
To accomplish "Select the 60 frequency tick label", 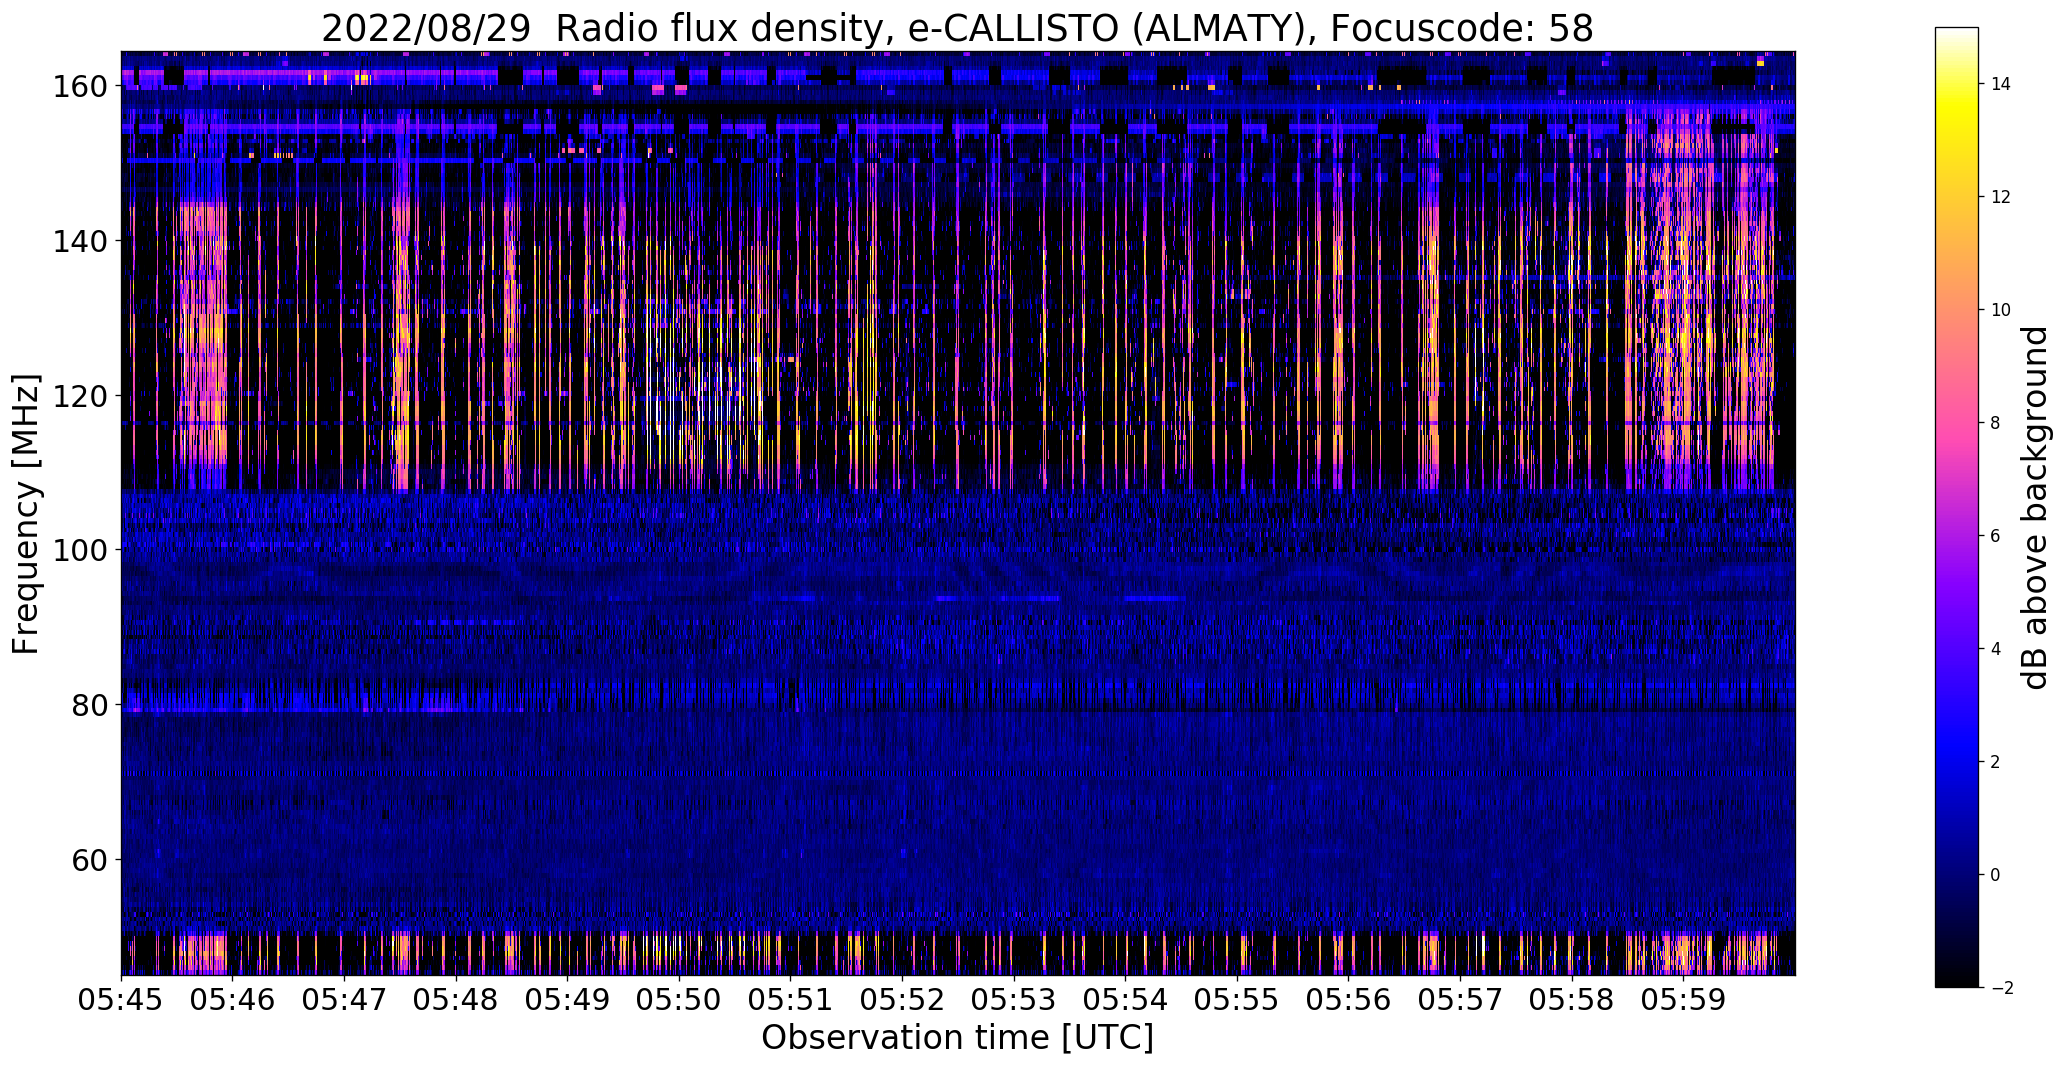I will coord(88,860).
